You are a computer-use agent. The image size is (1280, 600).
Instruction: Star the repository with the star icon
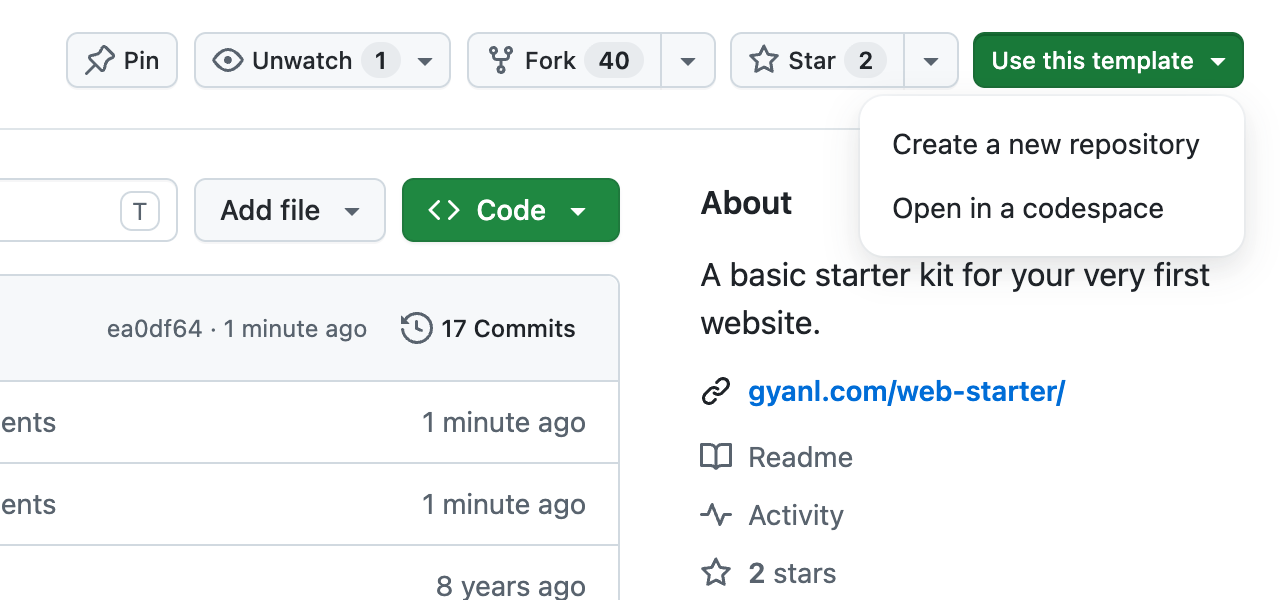(764, 61)
